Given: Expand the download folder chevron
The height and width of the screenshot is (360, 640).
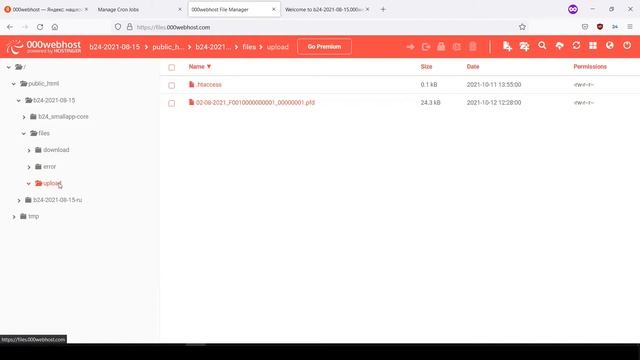Looking at the screenshot, I should pyautogui.click(x=29, y=150).
